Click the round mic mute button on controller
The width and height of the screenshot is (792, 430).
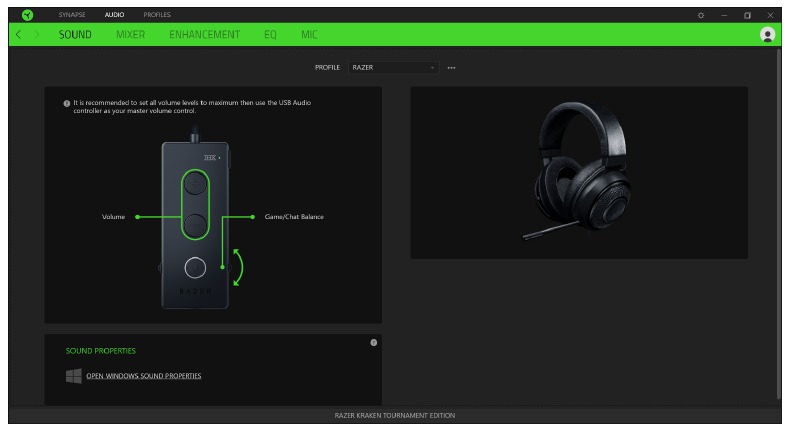coord(195,268)
